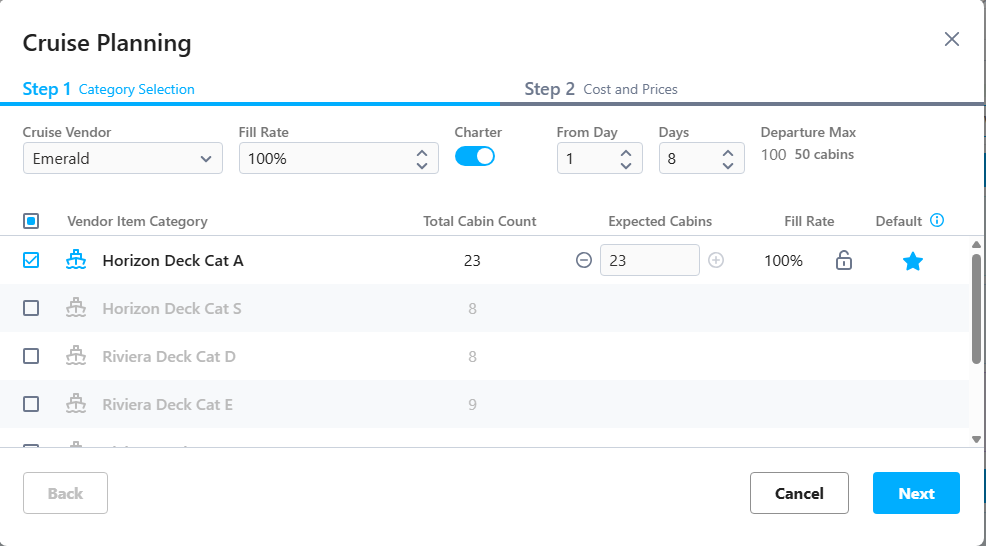Increase the Fill Rate value with the up arrow

[x=422, y=152]
